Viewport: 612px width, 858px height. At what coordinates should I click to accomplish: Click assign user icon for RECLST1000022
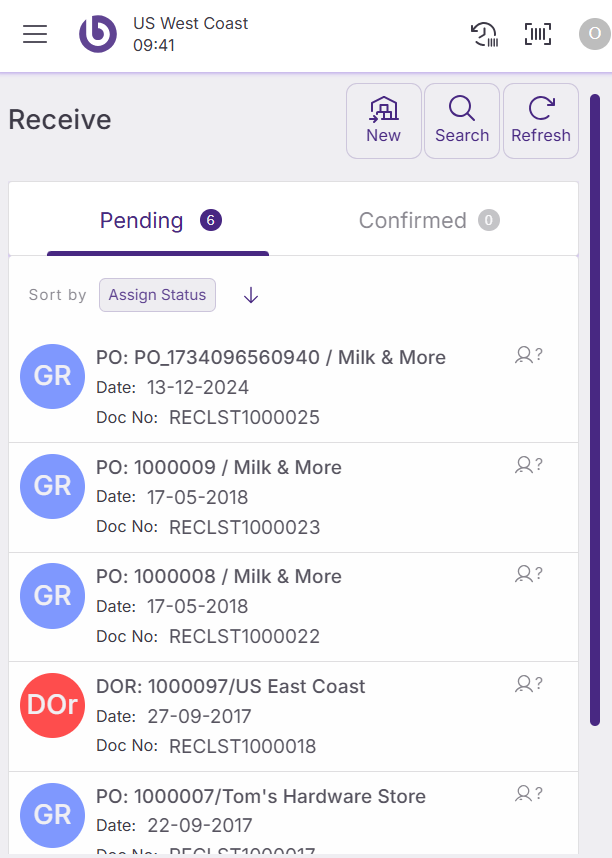point(528,574)
